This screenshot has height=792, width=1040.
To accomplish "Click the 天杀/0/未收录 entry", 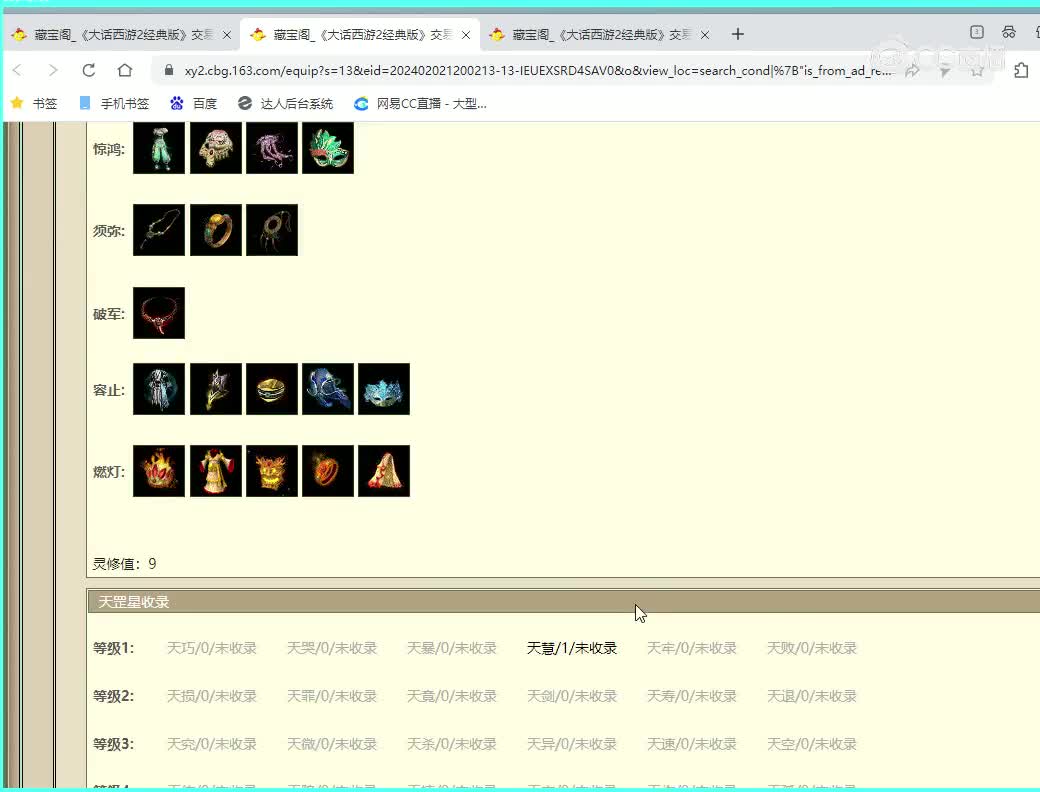I will [452, 744].
